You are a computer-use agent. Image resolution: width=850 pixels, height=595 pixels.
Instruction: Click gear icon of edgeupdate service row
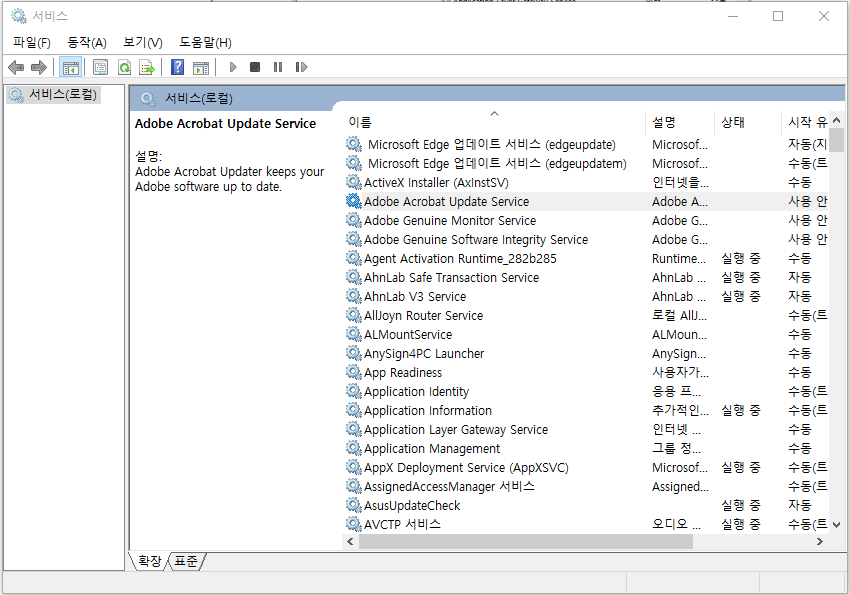tap(353, 144)
